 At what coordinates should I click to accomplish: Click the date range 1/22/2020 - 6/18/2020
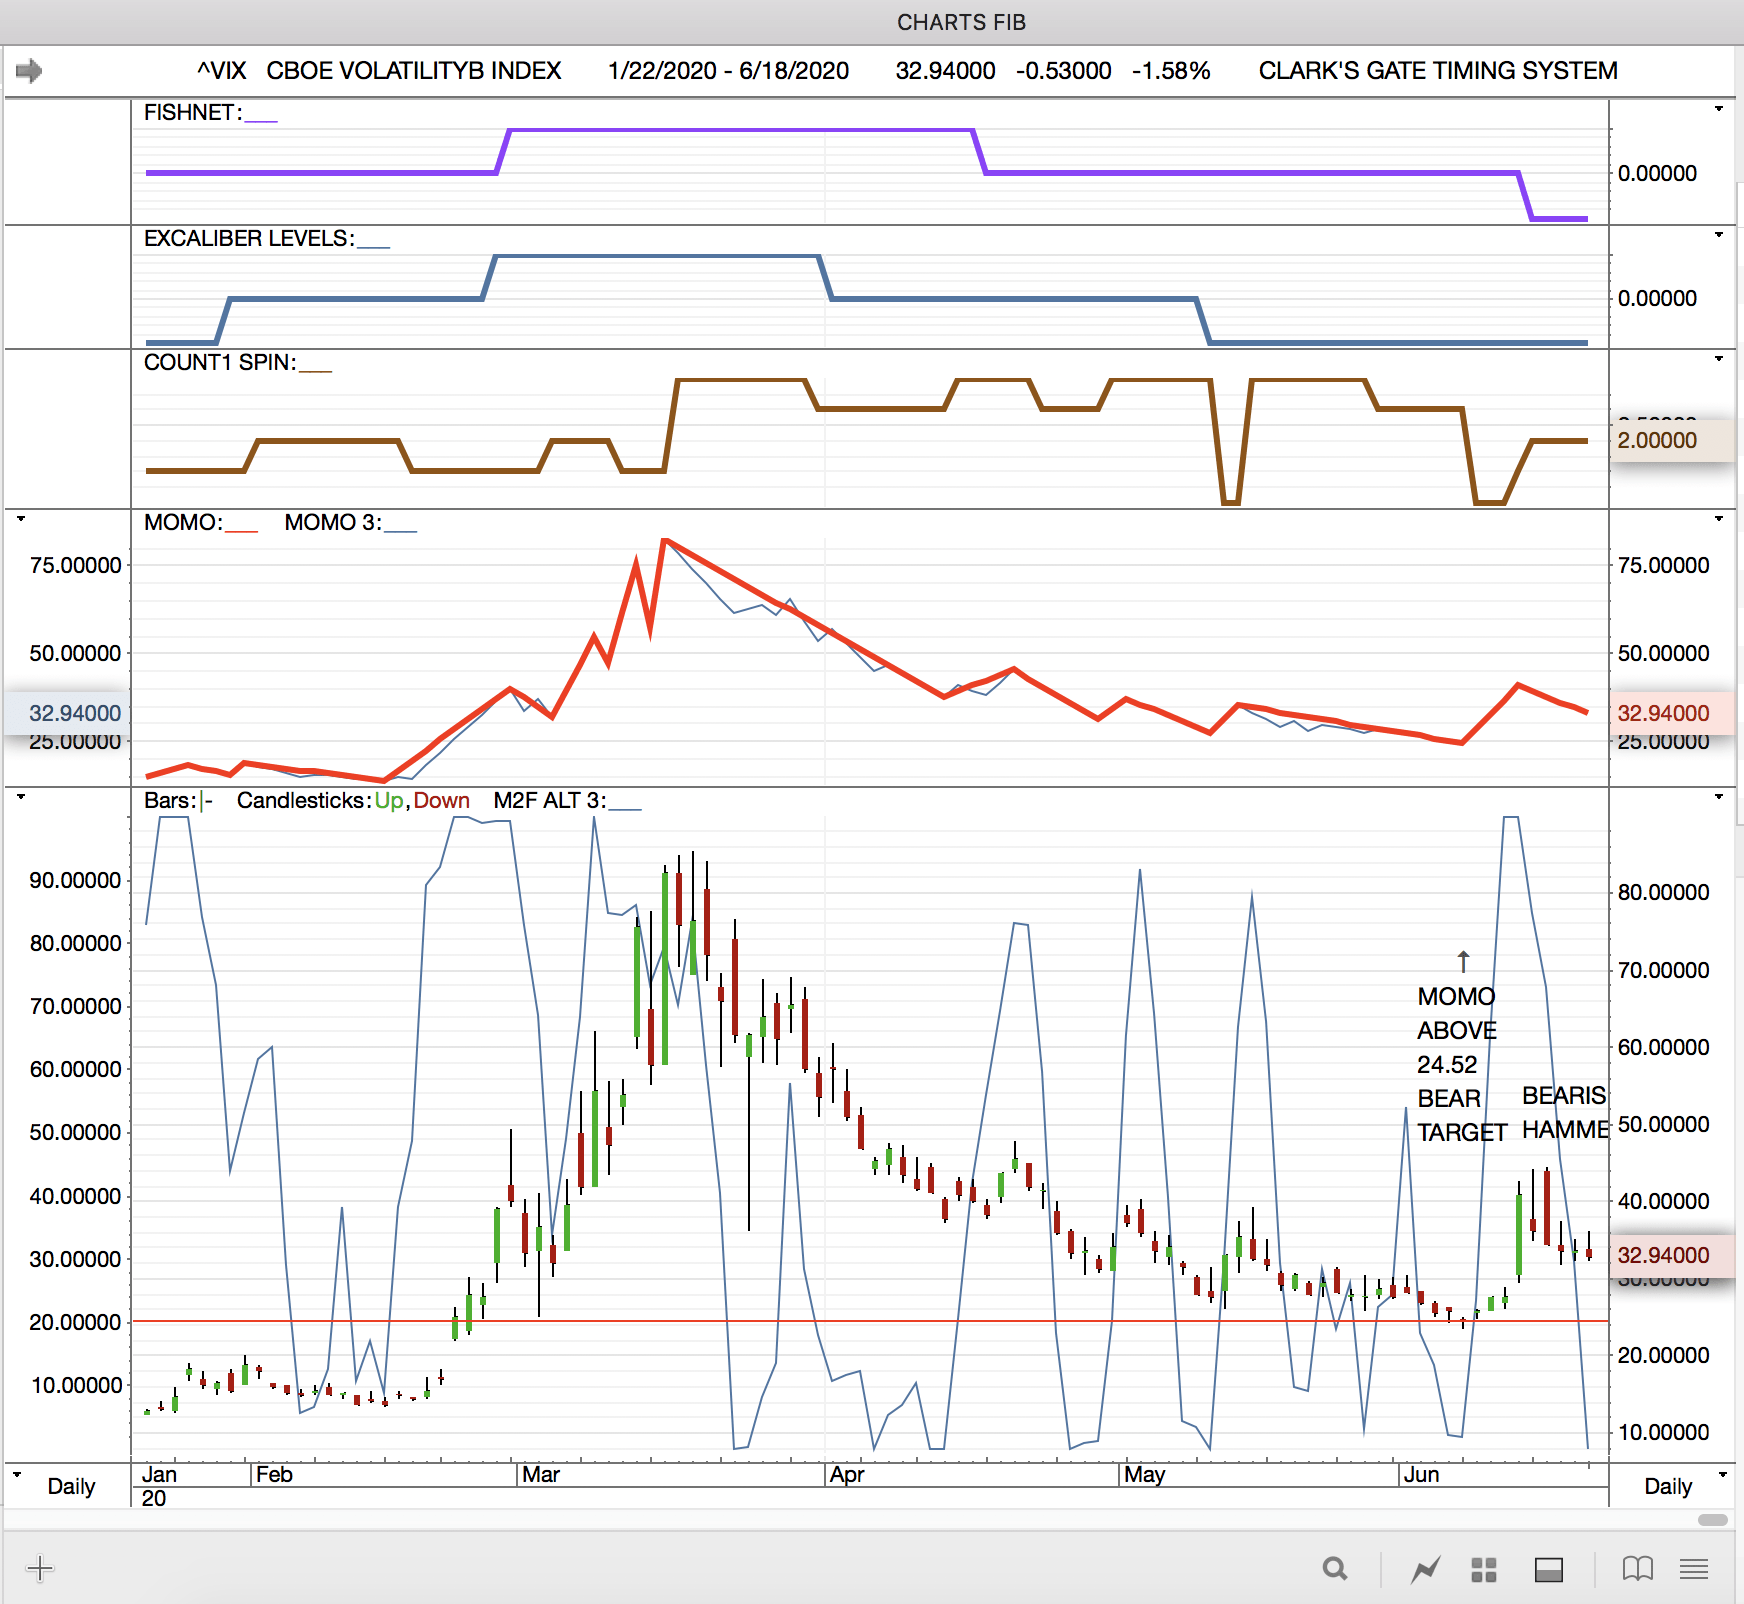(x=728, y=71)
